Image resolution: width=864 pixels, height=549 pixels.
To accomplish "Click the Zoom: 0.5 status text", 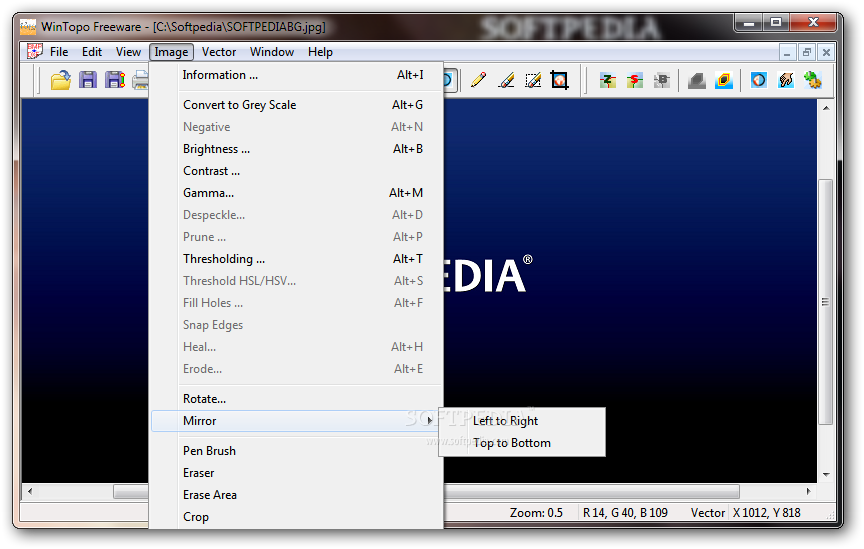I will tap(536, 513).
